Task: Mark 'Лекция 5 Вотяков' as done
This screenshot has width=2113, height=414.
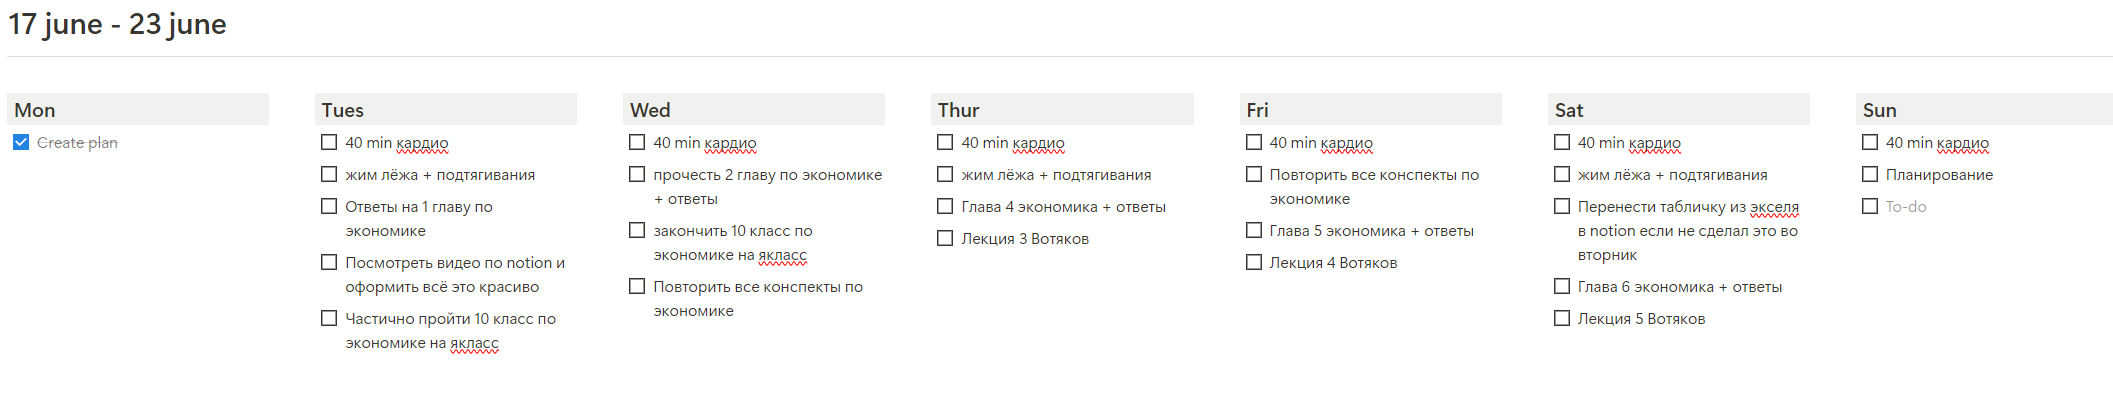Action: coord(1562,318)
